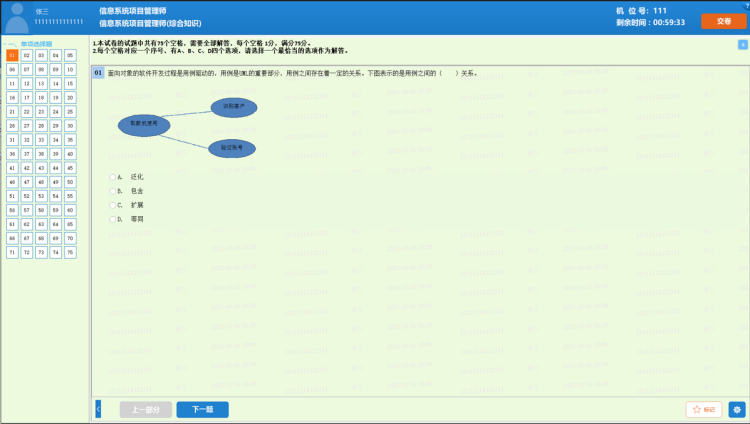Select answer option A 泛化

[114, 176]
